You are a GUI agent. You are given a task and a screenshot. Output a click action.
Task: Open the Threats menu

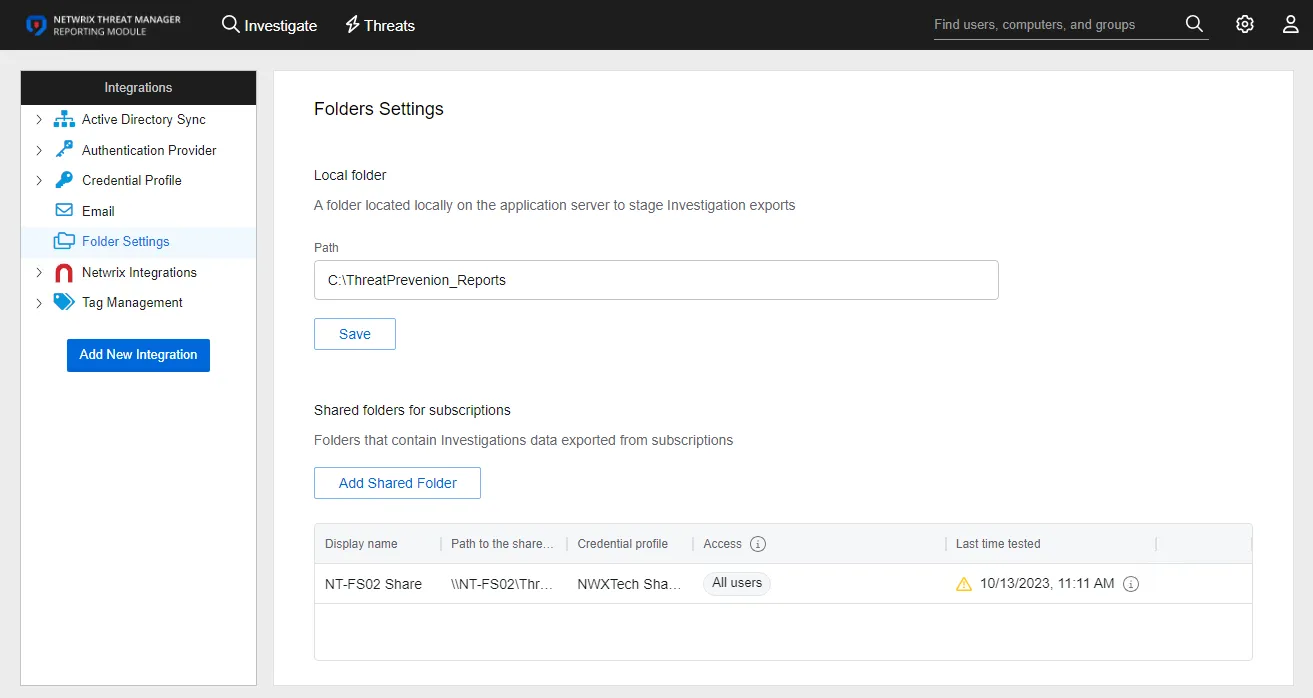point(379,25)
